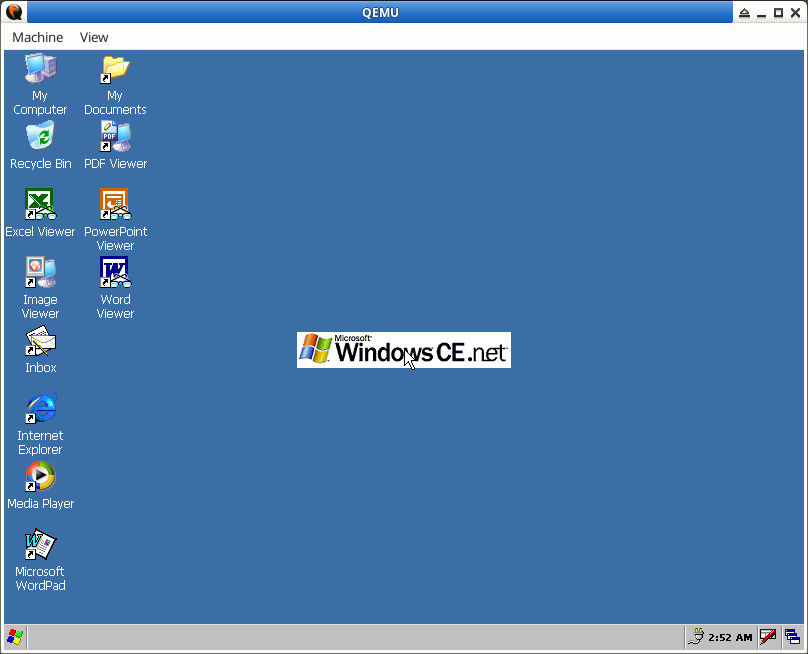
Task: Open the QEMU Machine menu
Action: click(x=38, y=37)
